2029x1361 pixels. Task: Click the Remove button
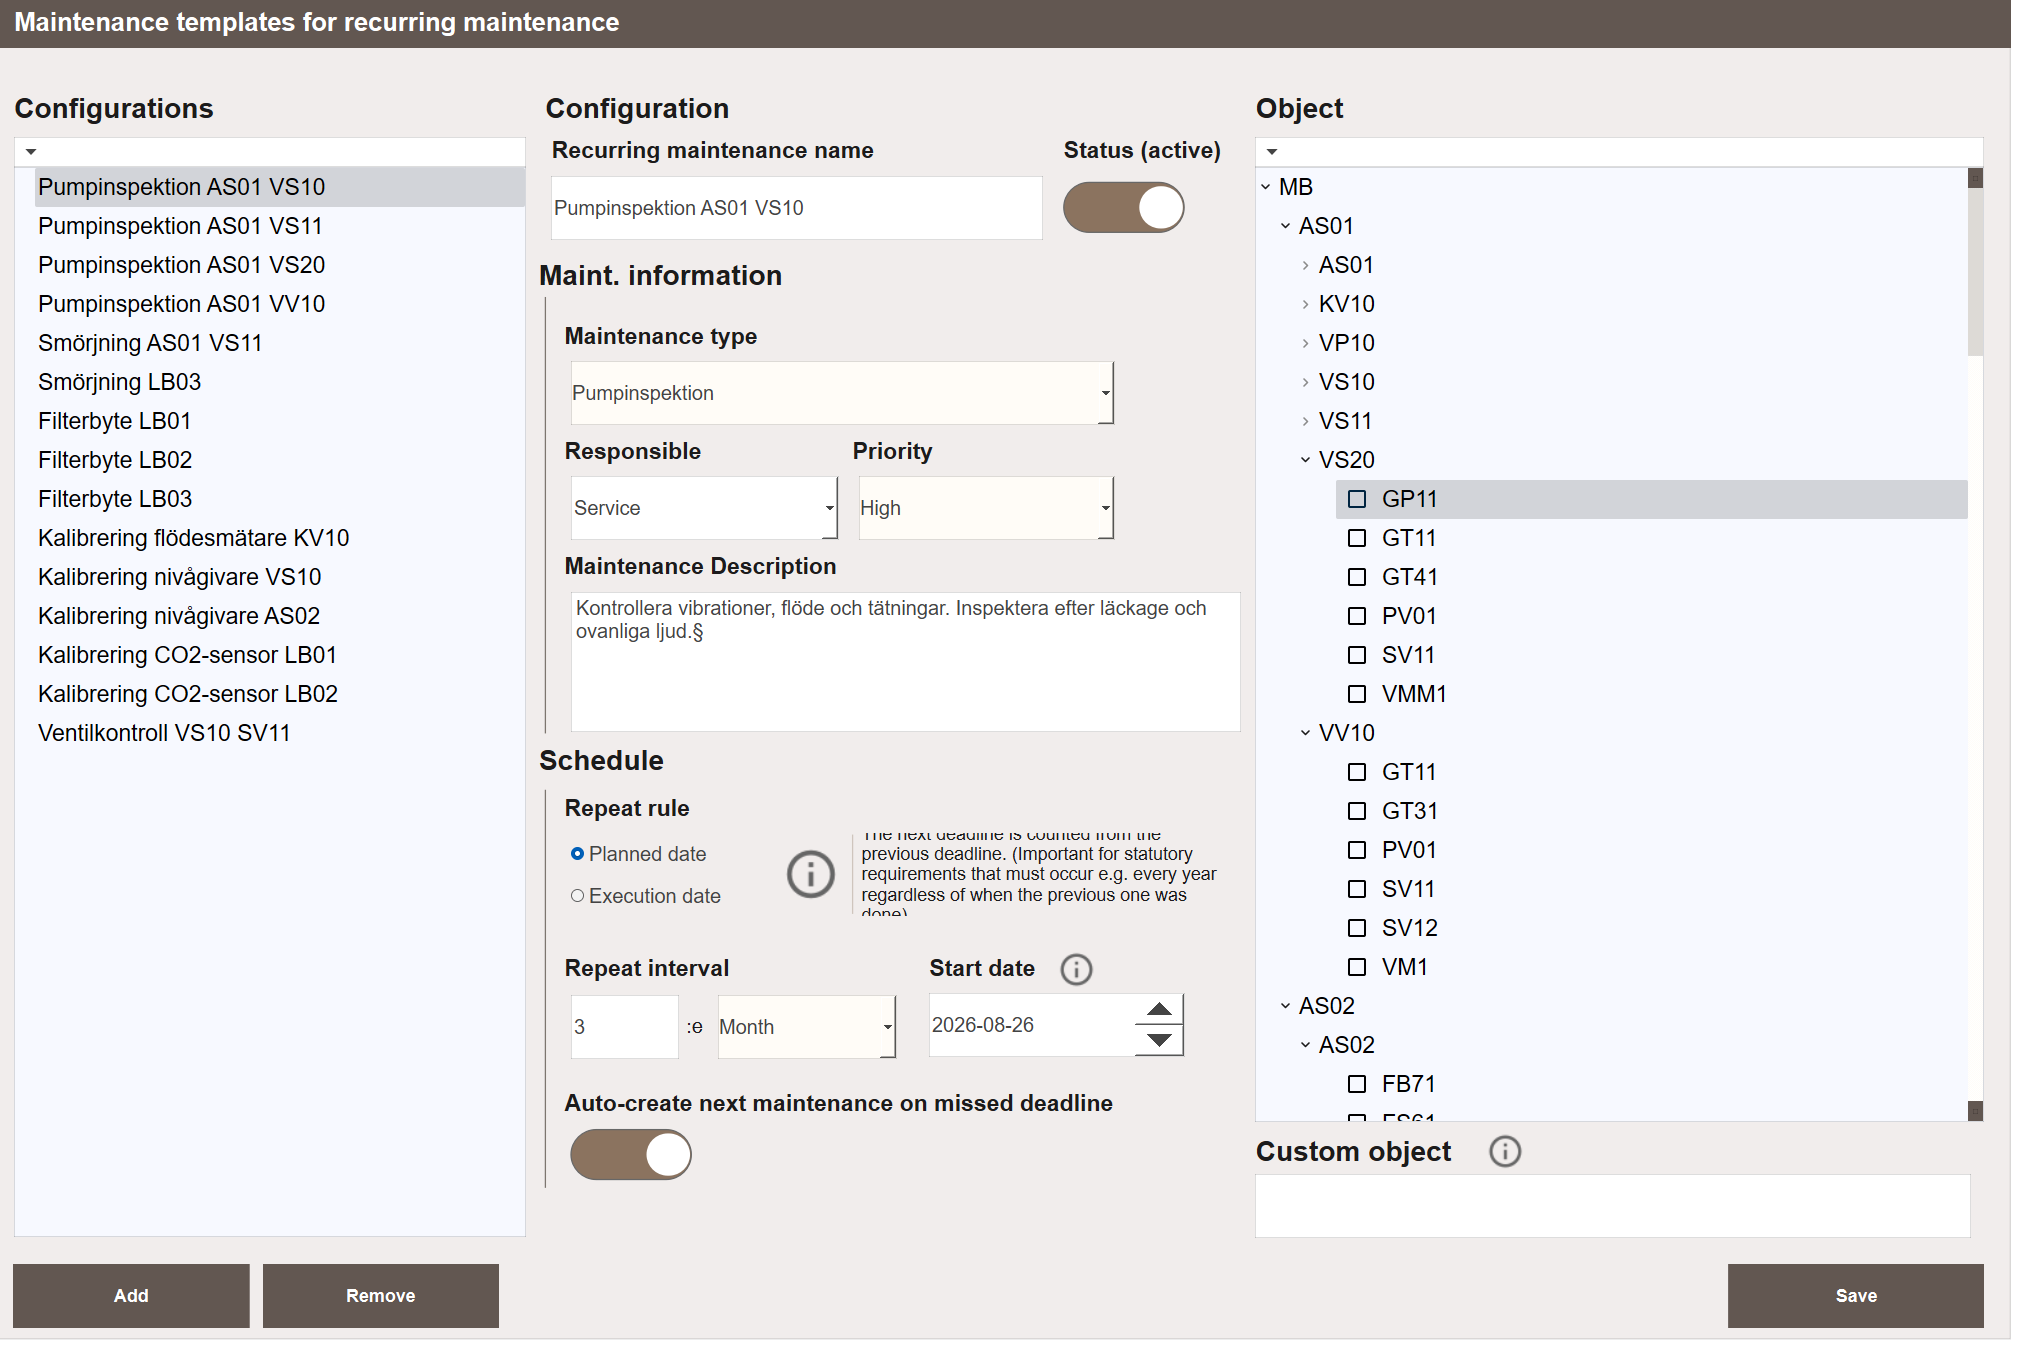(x=381, y=1296)
